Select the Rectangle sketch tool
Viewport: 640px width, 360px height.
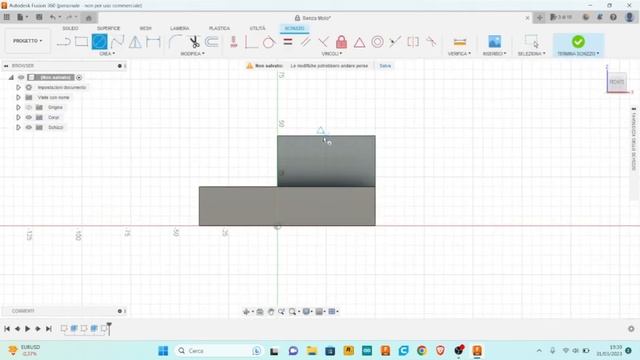[x=82, y=42]
